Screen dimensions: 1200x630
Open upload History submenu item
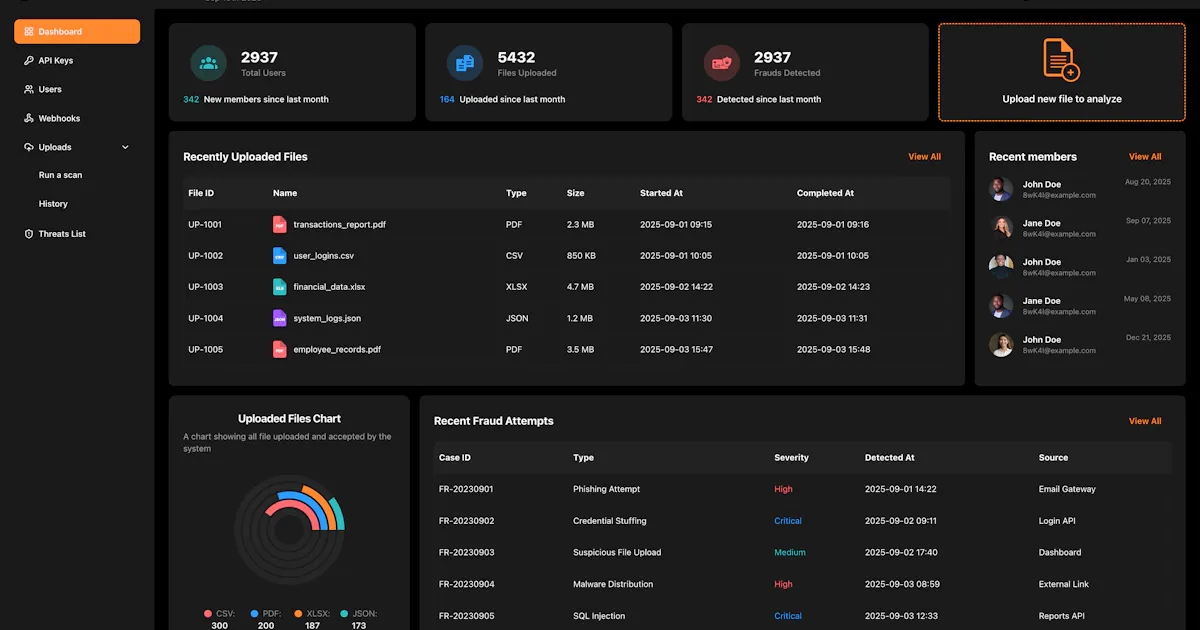[x=53, y=204]
